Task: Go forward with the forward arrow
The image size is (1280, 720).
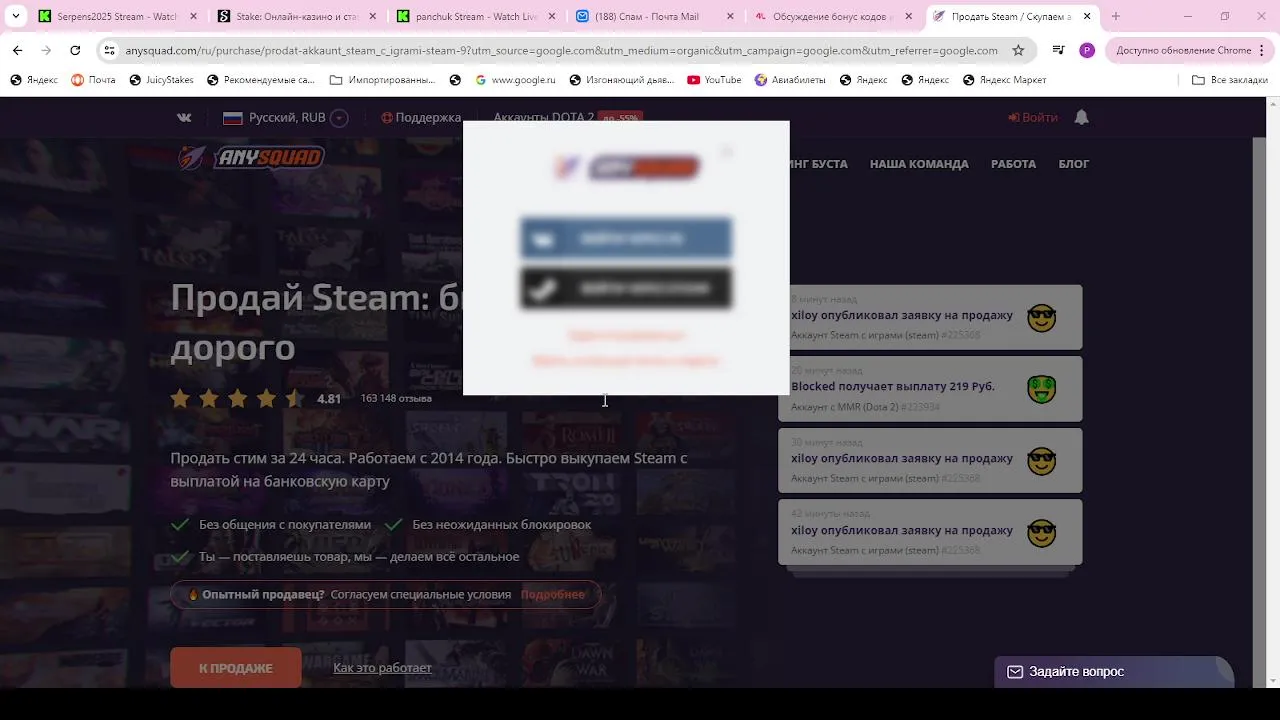Action: 46,50
